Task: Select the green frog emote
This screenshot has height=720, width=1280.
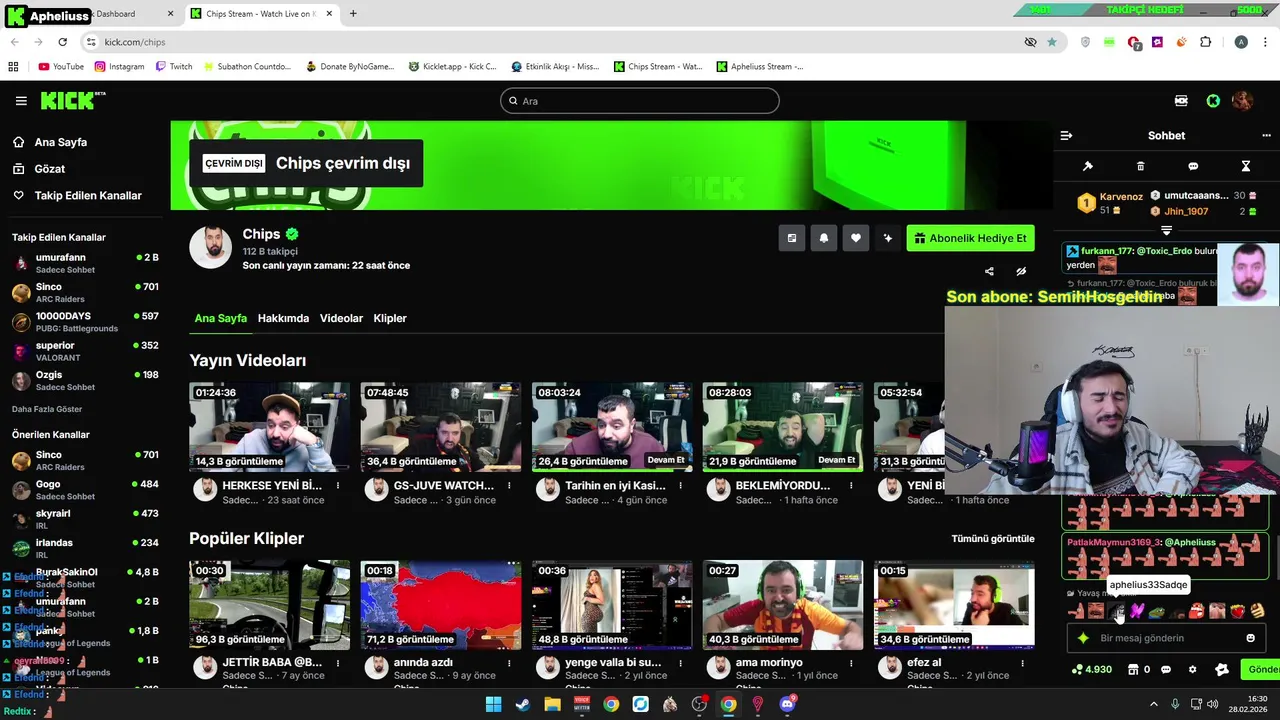Action: [x=1157, y=611]
